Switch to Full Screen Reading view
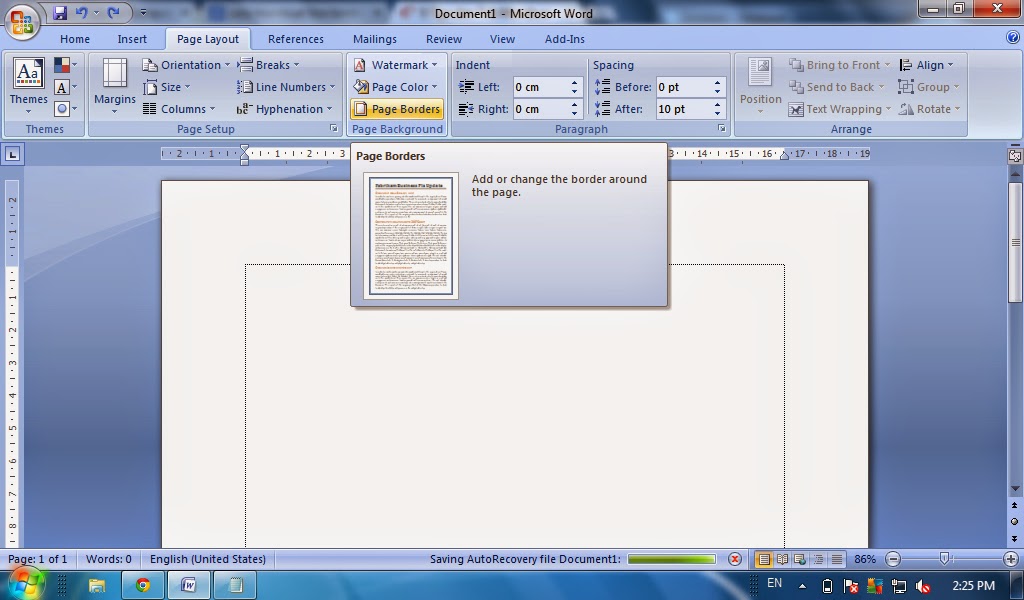This screenshot has width=1024, height=600. pos(782,559)
